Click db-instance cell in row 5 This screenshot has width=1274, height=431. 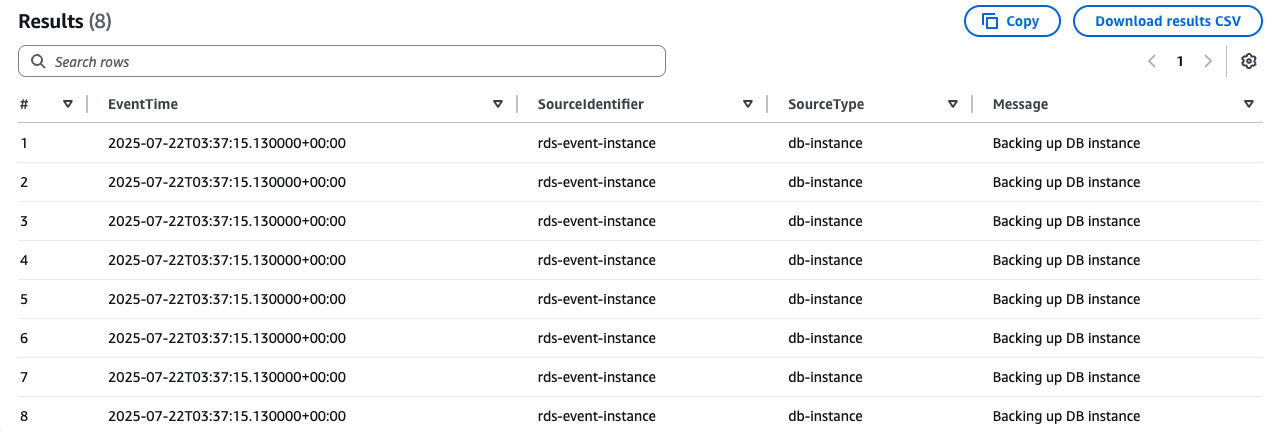pos(825,299)
